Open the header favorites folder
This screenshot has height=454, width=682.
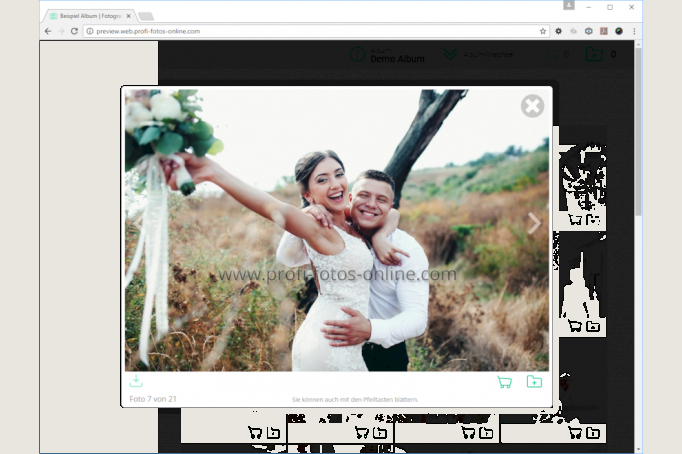point(594,55)
